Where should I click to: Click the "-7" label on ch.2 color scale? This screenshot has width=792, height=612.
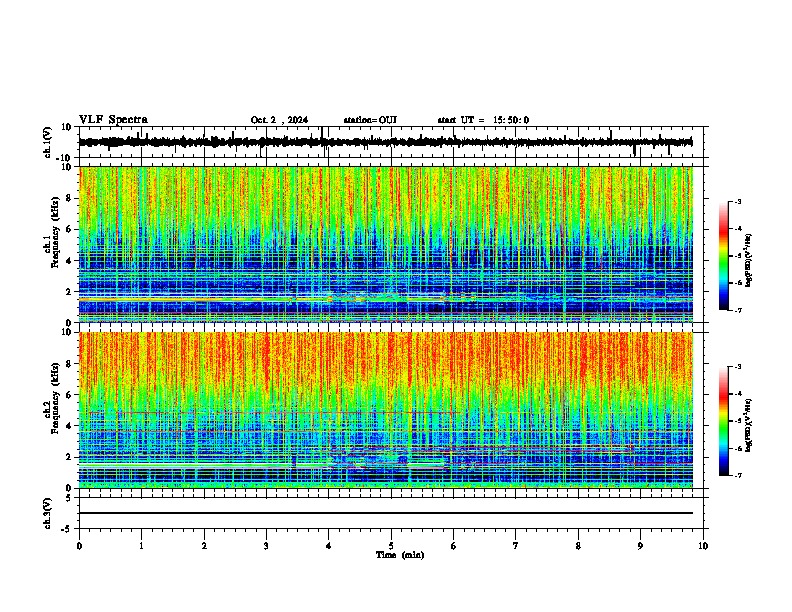(x=737, y=475)
